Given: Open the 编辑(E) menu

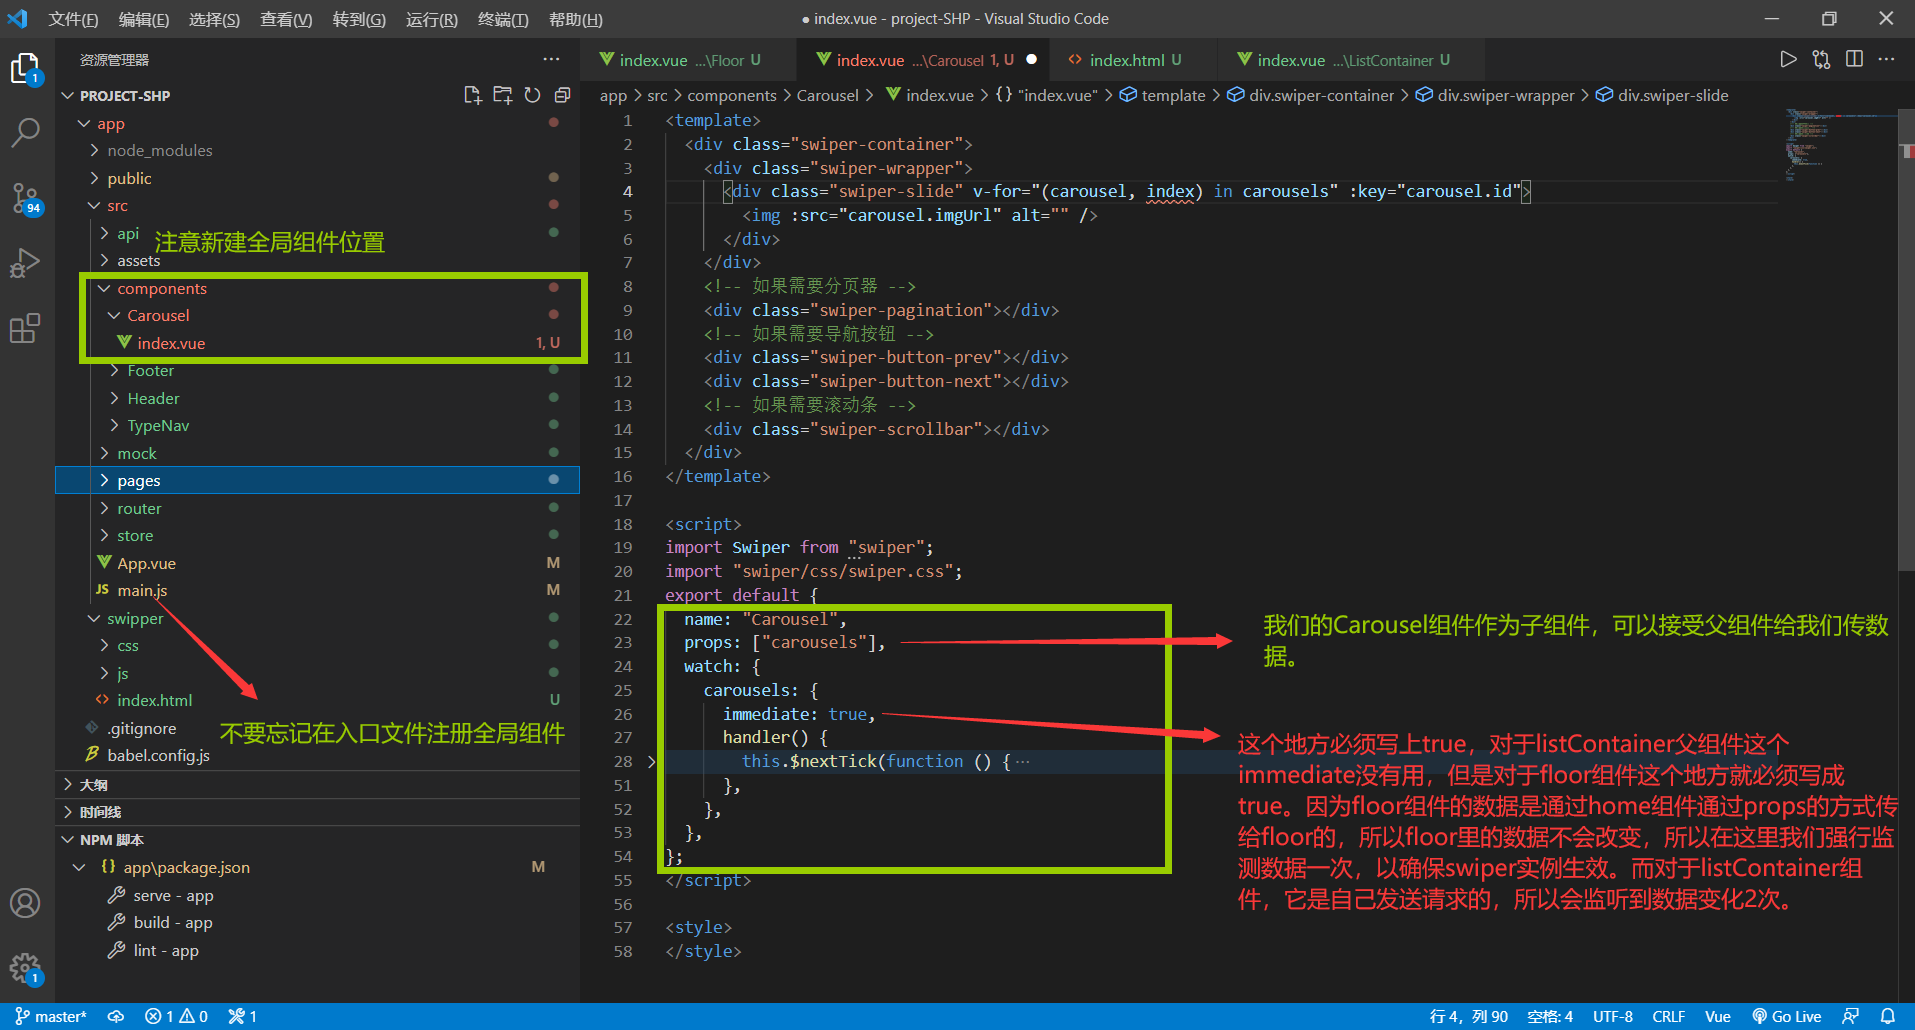Looking at the screenshot, I should [x=144, y=19].
